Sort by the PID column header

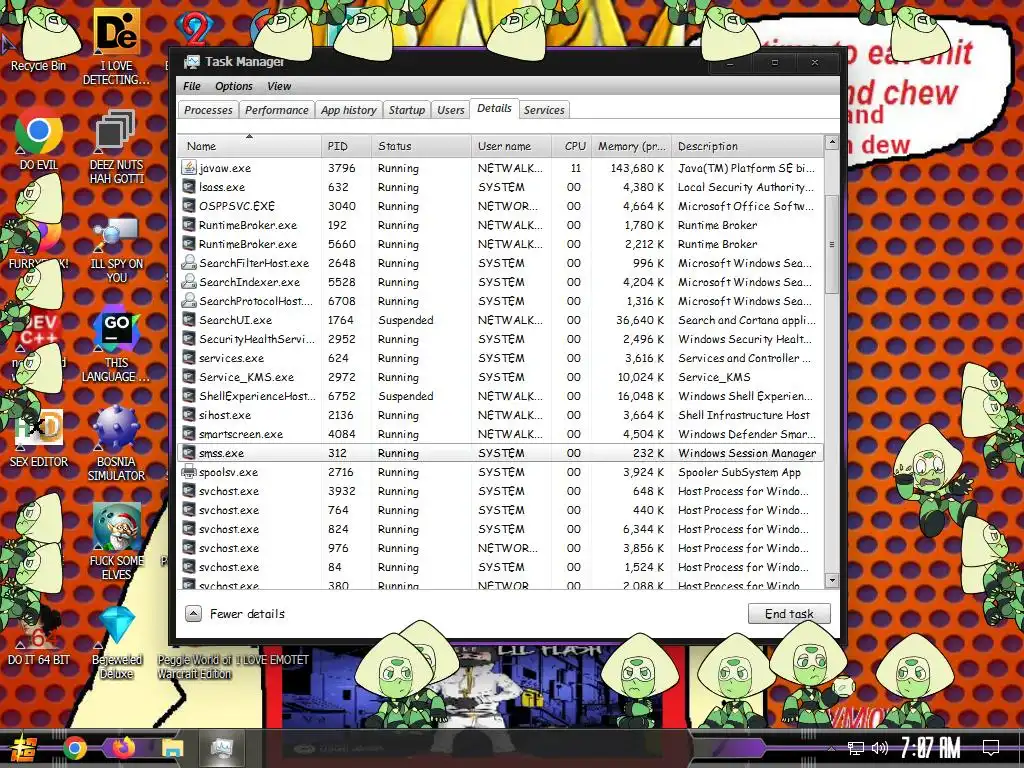point(346,146)
